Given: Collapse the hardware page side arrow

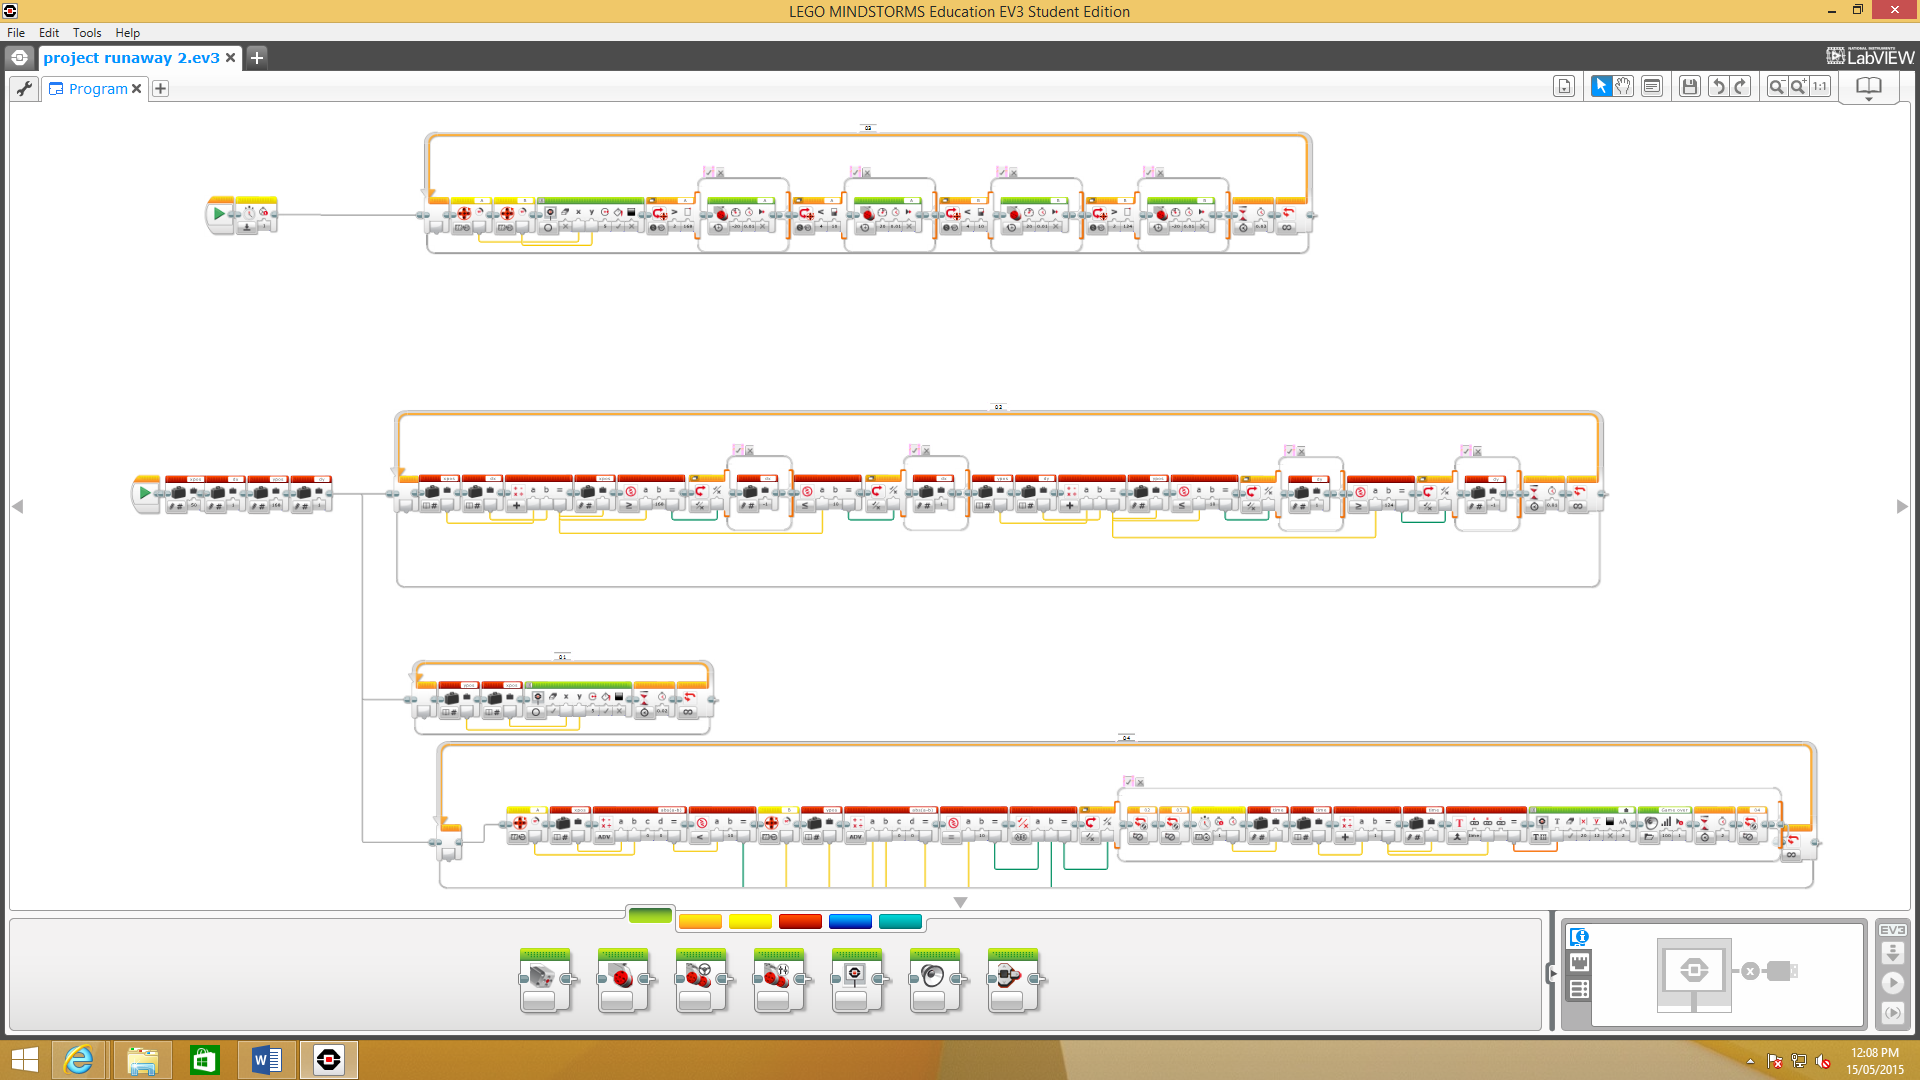Looking at the screenshot, I should (x=1553, y=973).
